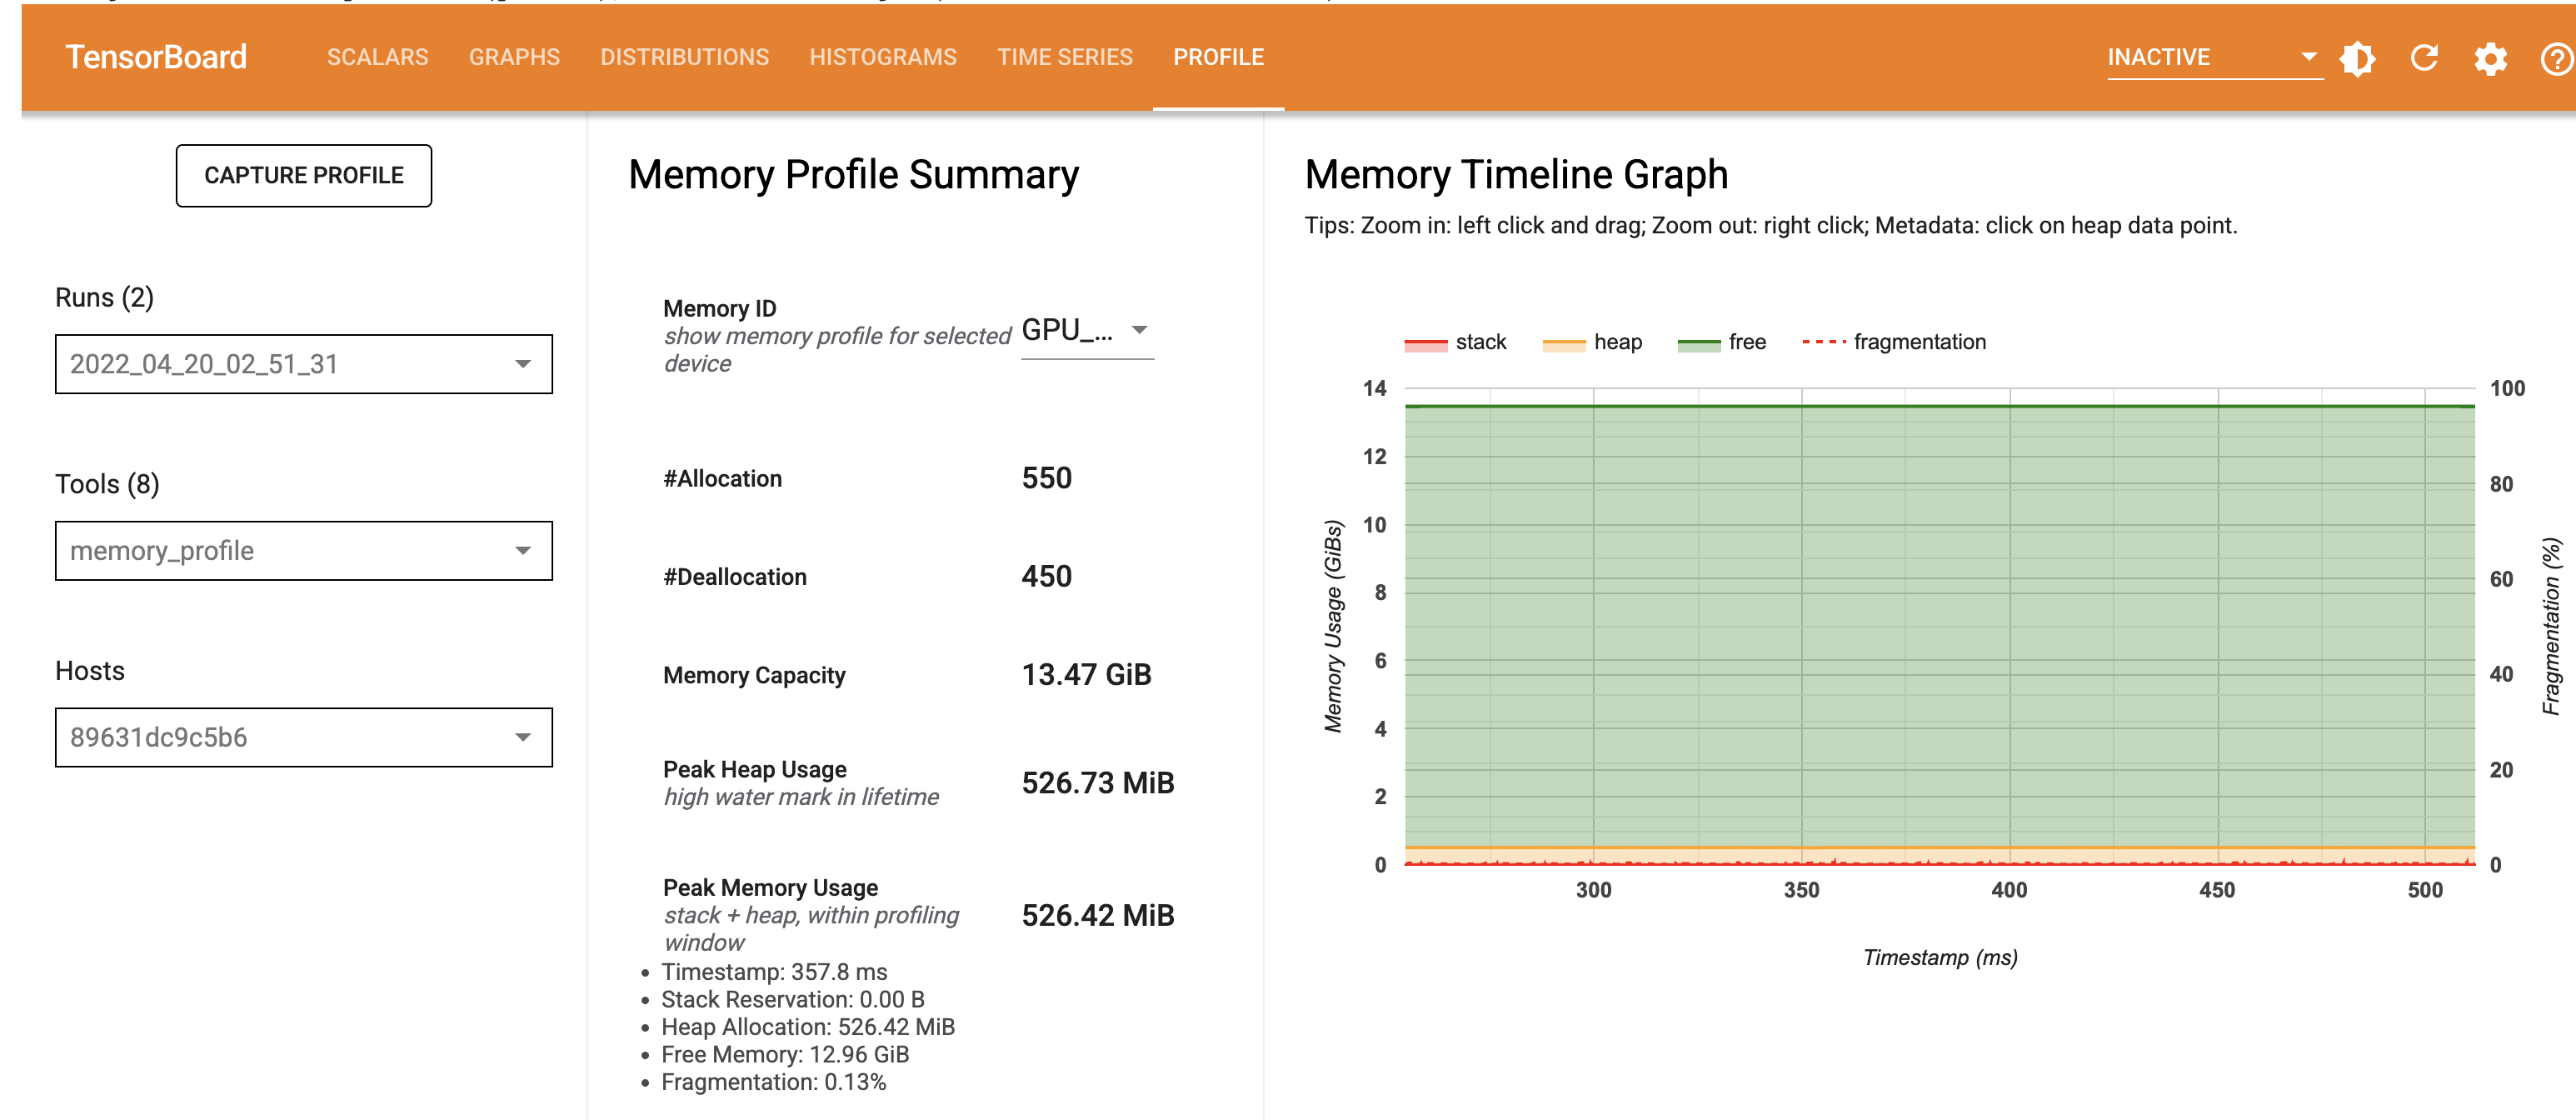The height and width of the screenshot is (1120, 2576).
Task: Open the Runs dropdown showing 2022_04_20_02_51_31
Action: (303, 364)
